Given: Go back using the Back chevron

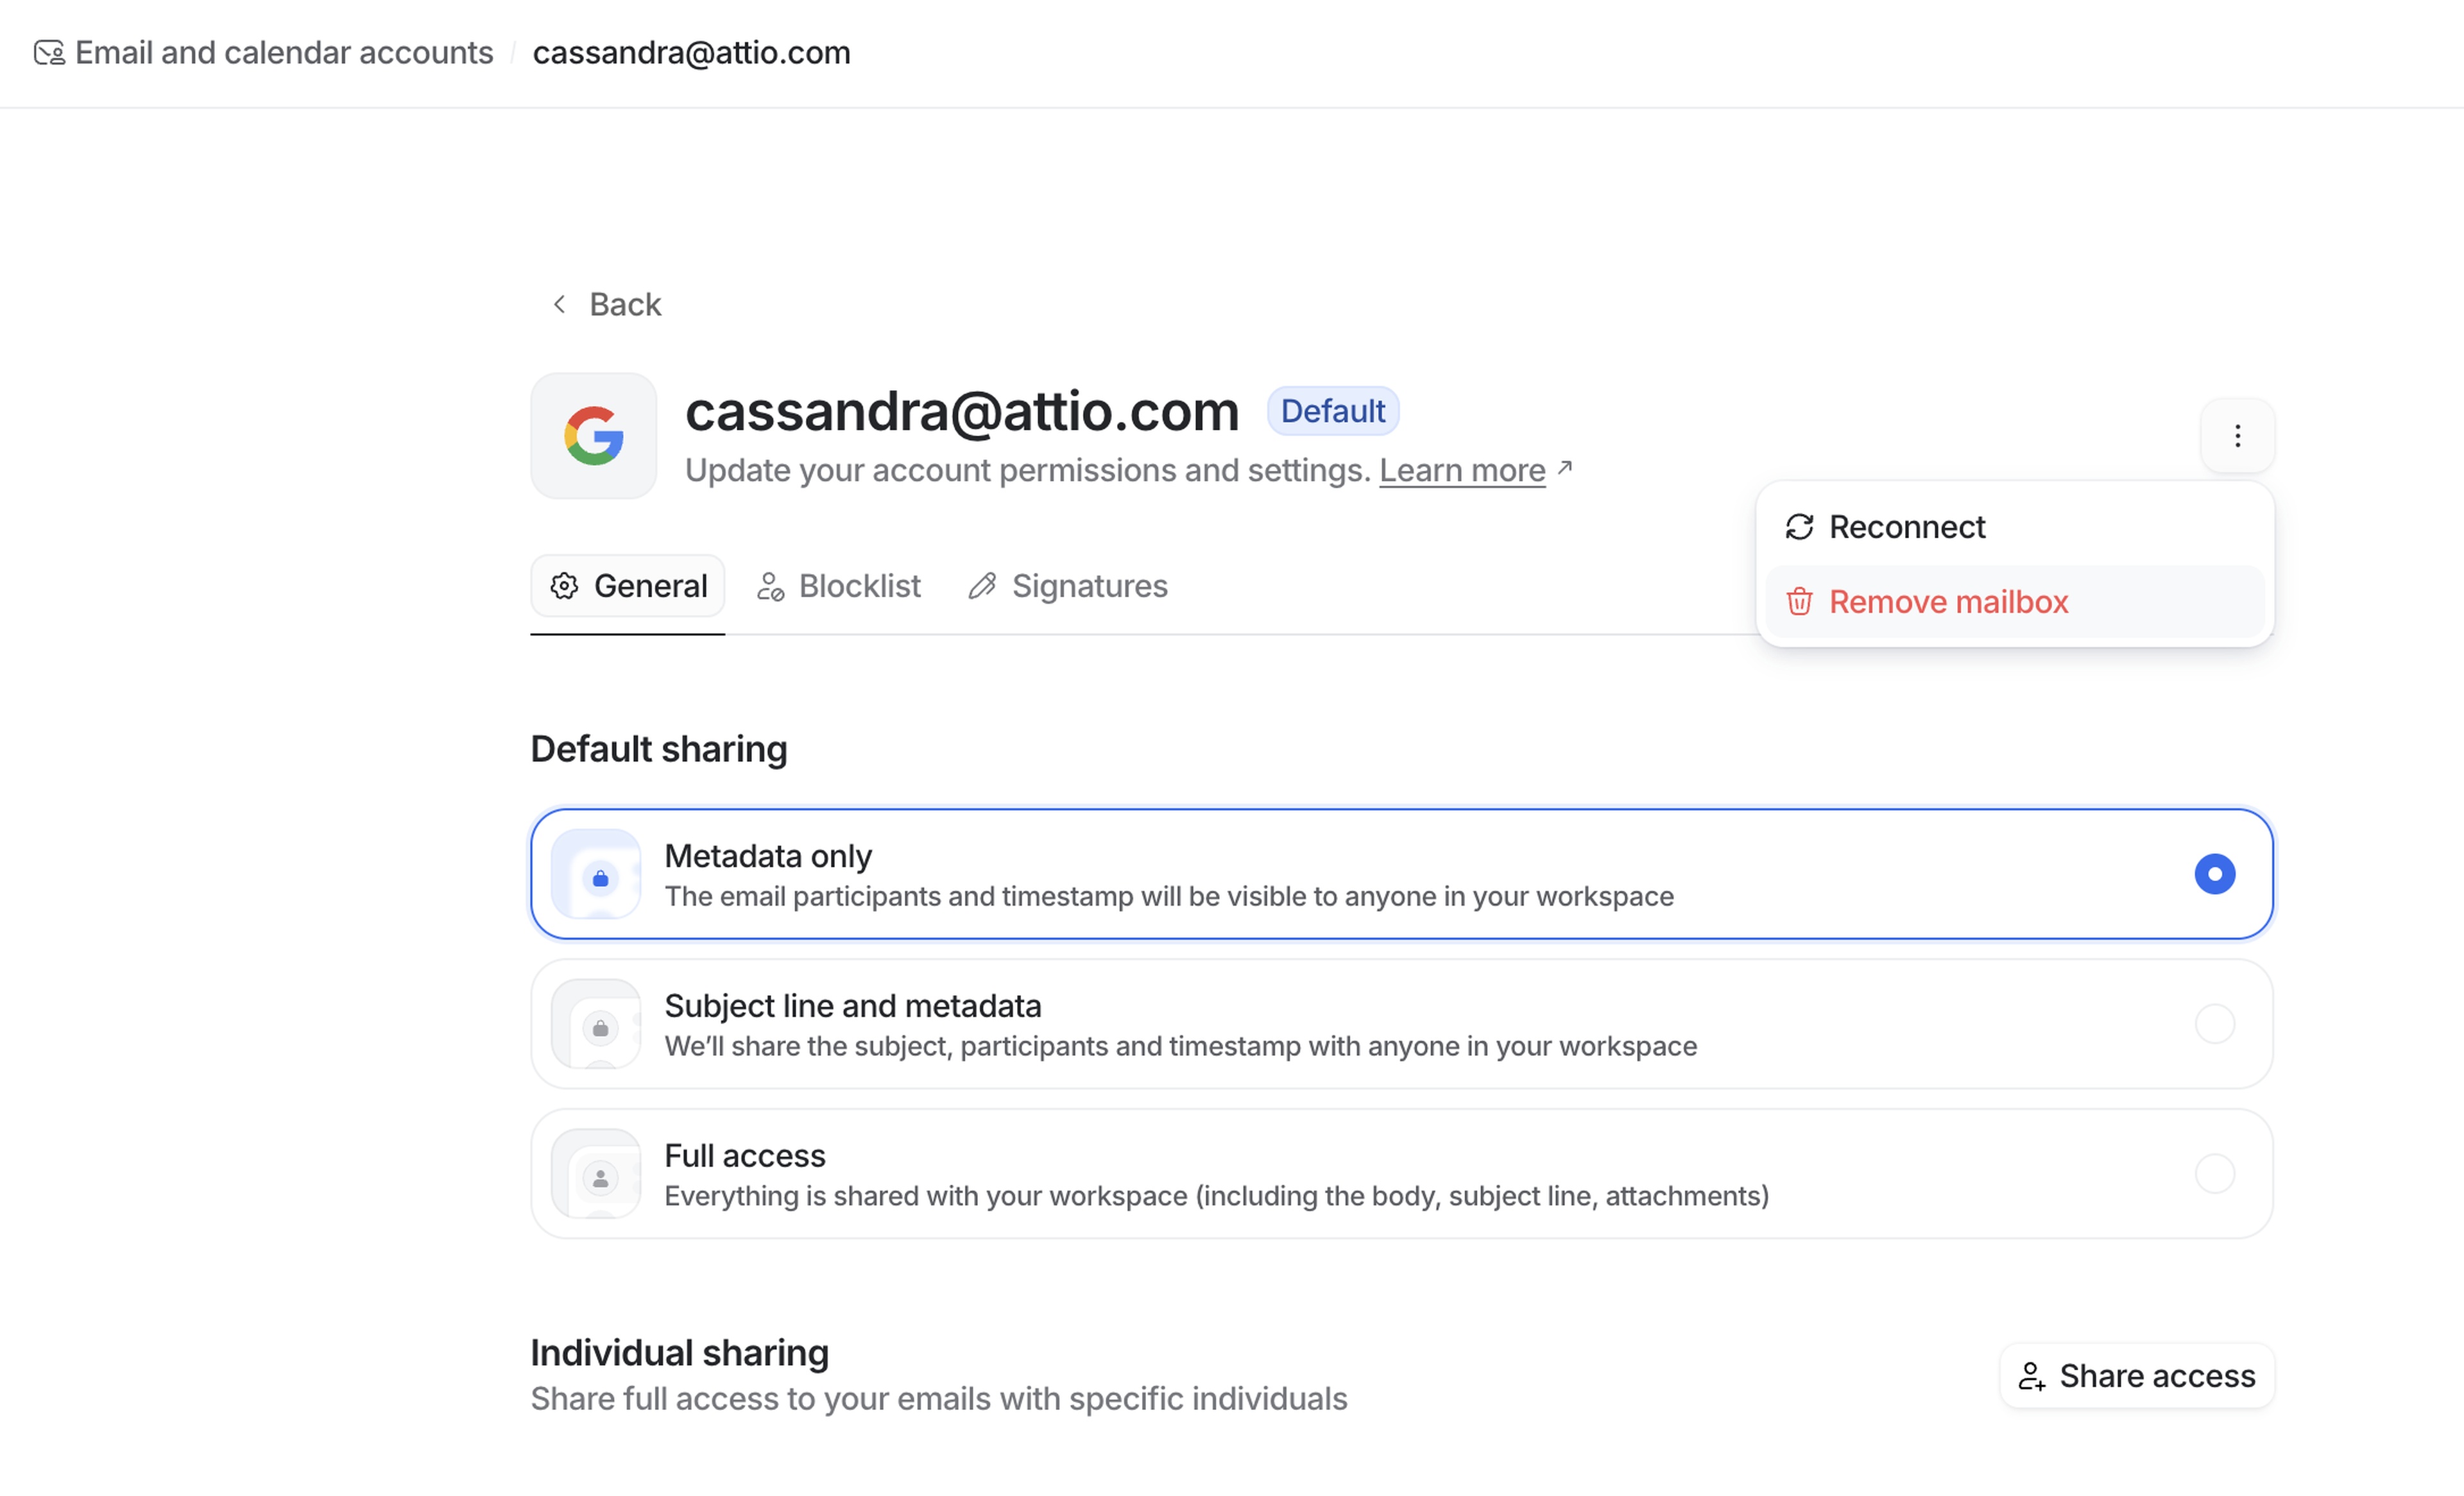Looking at the screenshot, I should (560, 304).
